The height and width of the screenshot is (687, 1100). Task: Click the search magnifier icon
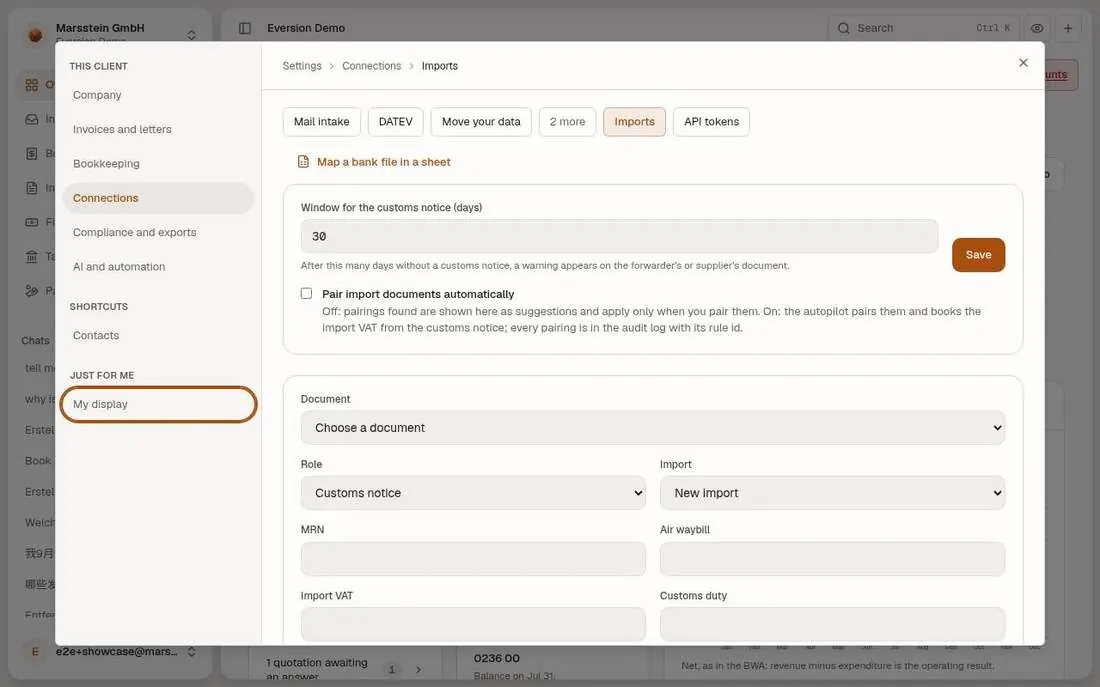click(843, 28)
